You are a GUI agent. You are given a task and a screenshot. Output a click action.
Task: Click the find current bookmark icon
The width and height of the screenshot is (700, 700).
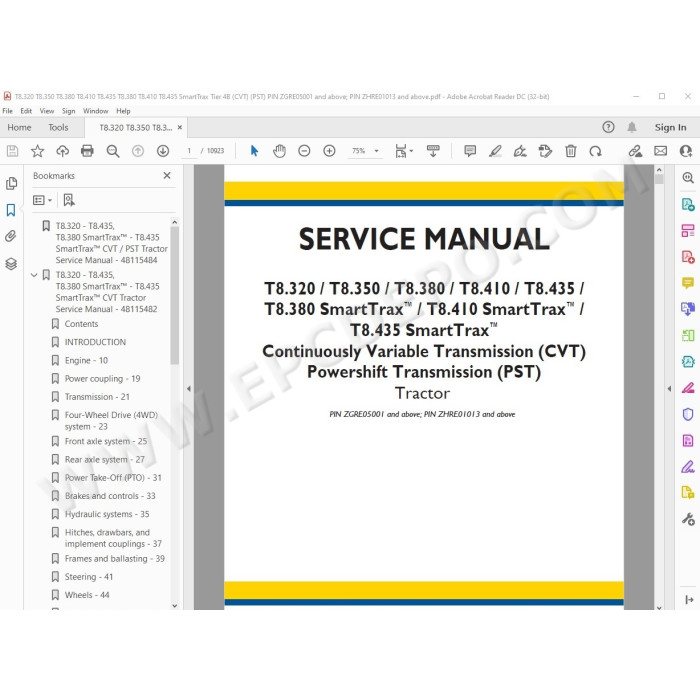point(69,200)
